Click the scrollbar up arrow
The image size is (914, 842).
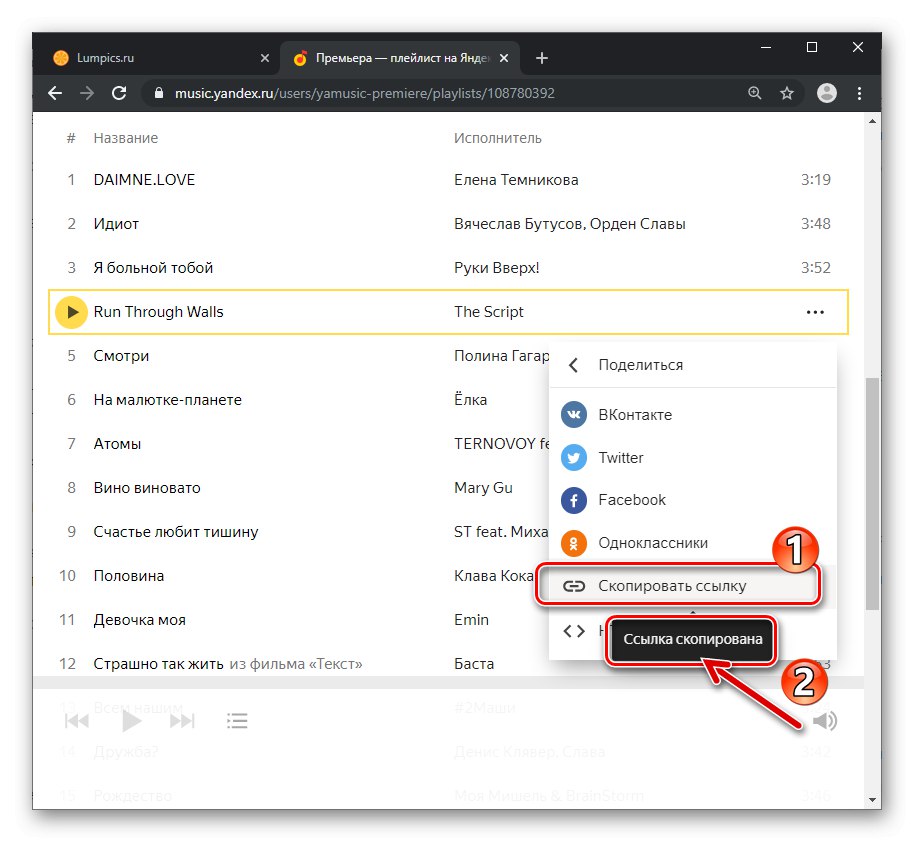(x=872, y=121)
